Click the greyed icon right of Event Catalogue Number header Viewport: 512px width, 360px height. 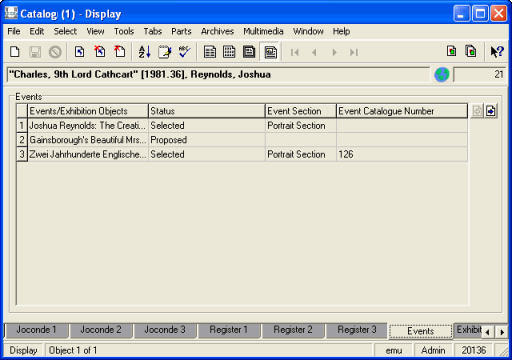477,111
